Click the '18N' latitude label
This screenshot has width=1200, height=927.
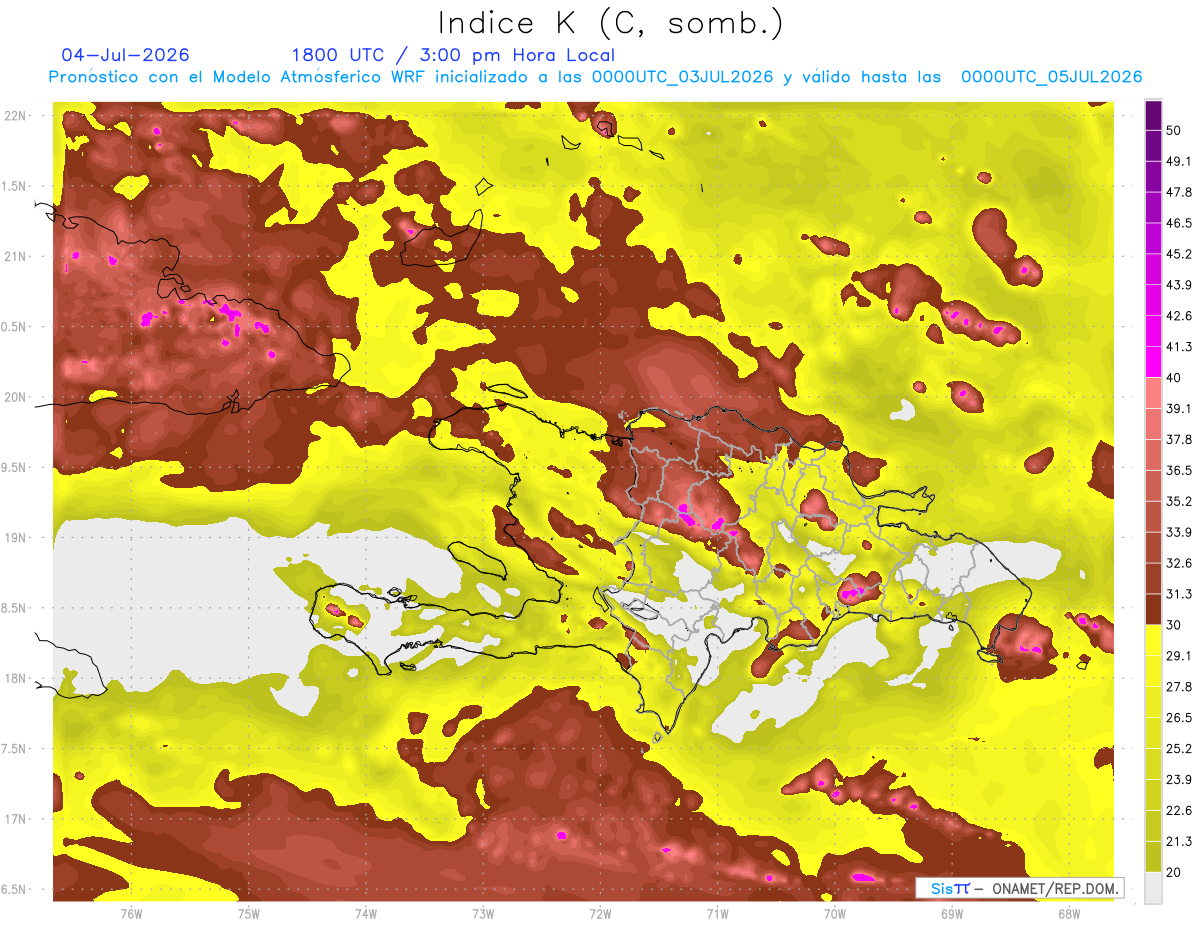tap(17, 679)
